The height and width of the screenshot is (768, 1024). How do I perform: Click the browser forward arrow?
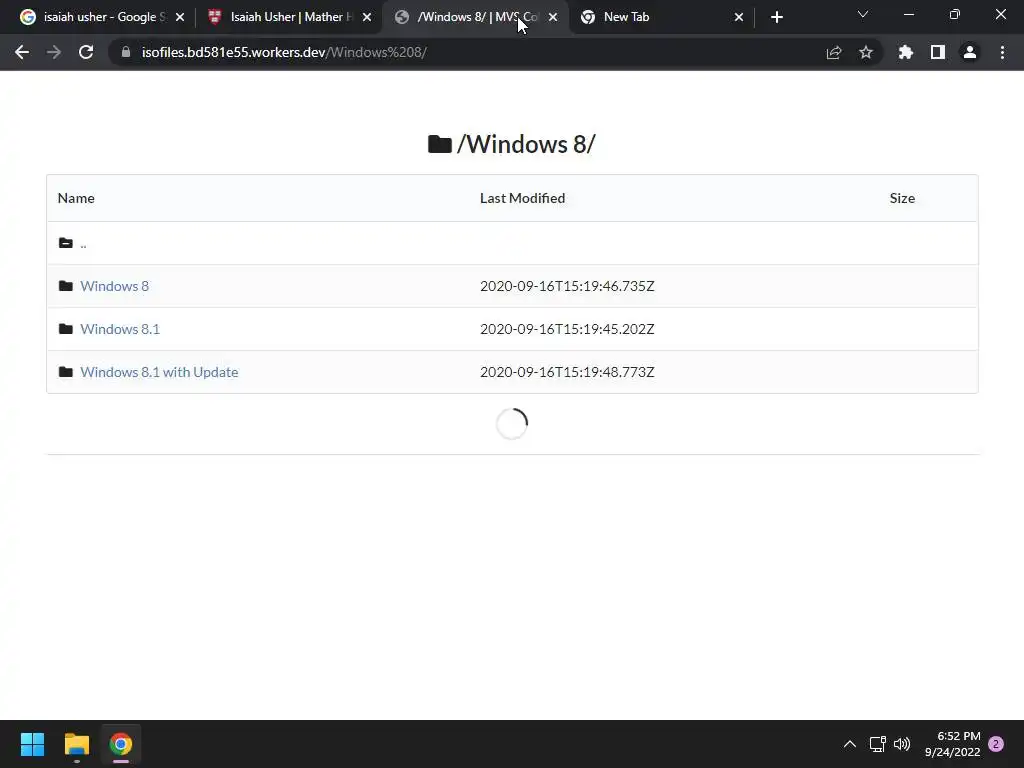pos(54,52)
